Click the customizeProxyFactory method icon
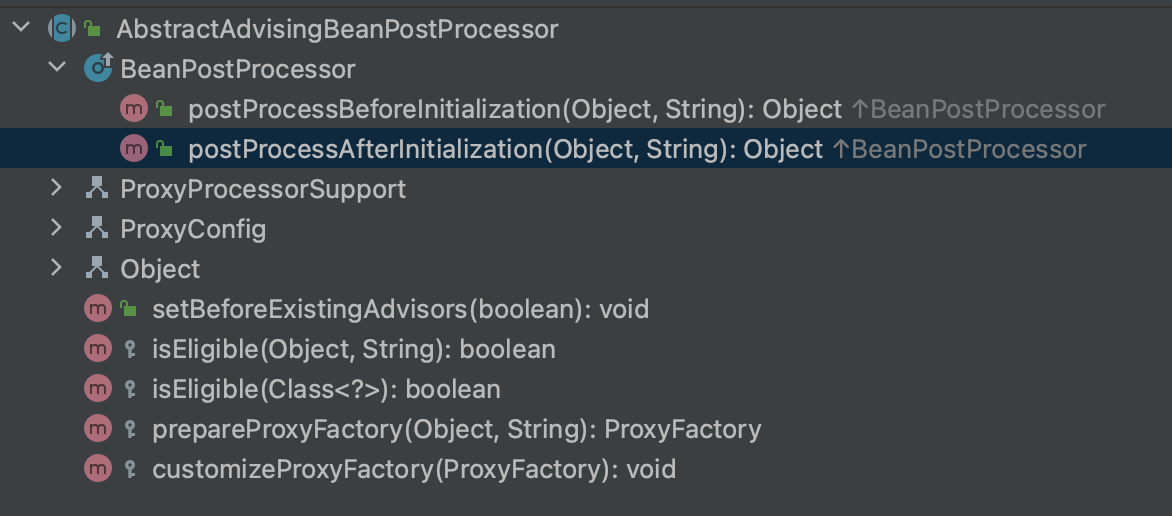 (98, 468)
